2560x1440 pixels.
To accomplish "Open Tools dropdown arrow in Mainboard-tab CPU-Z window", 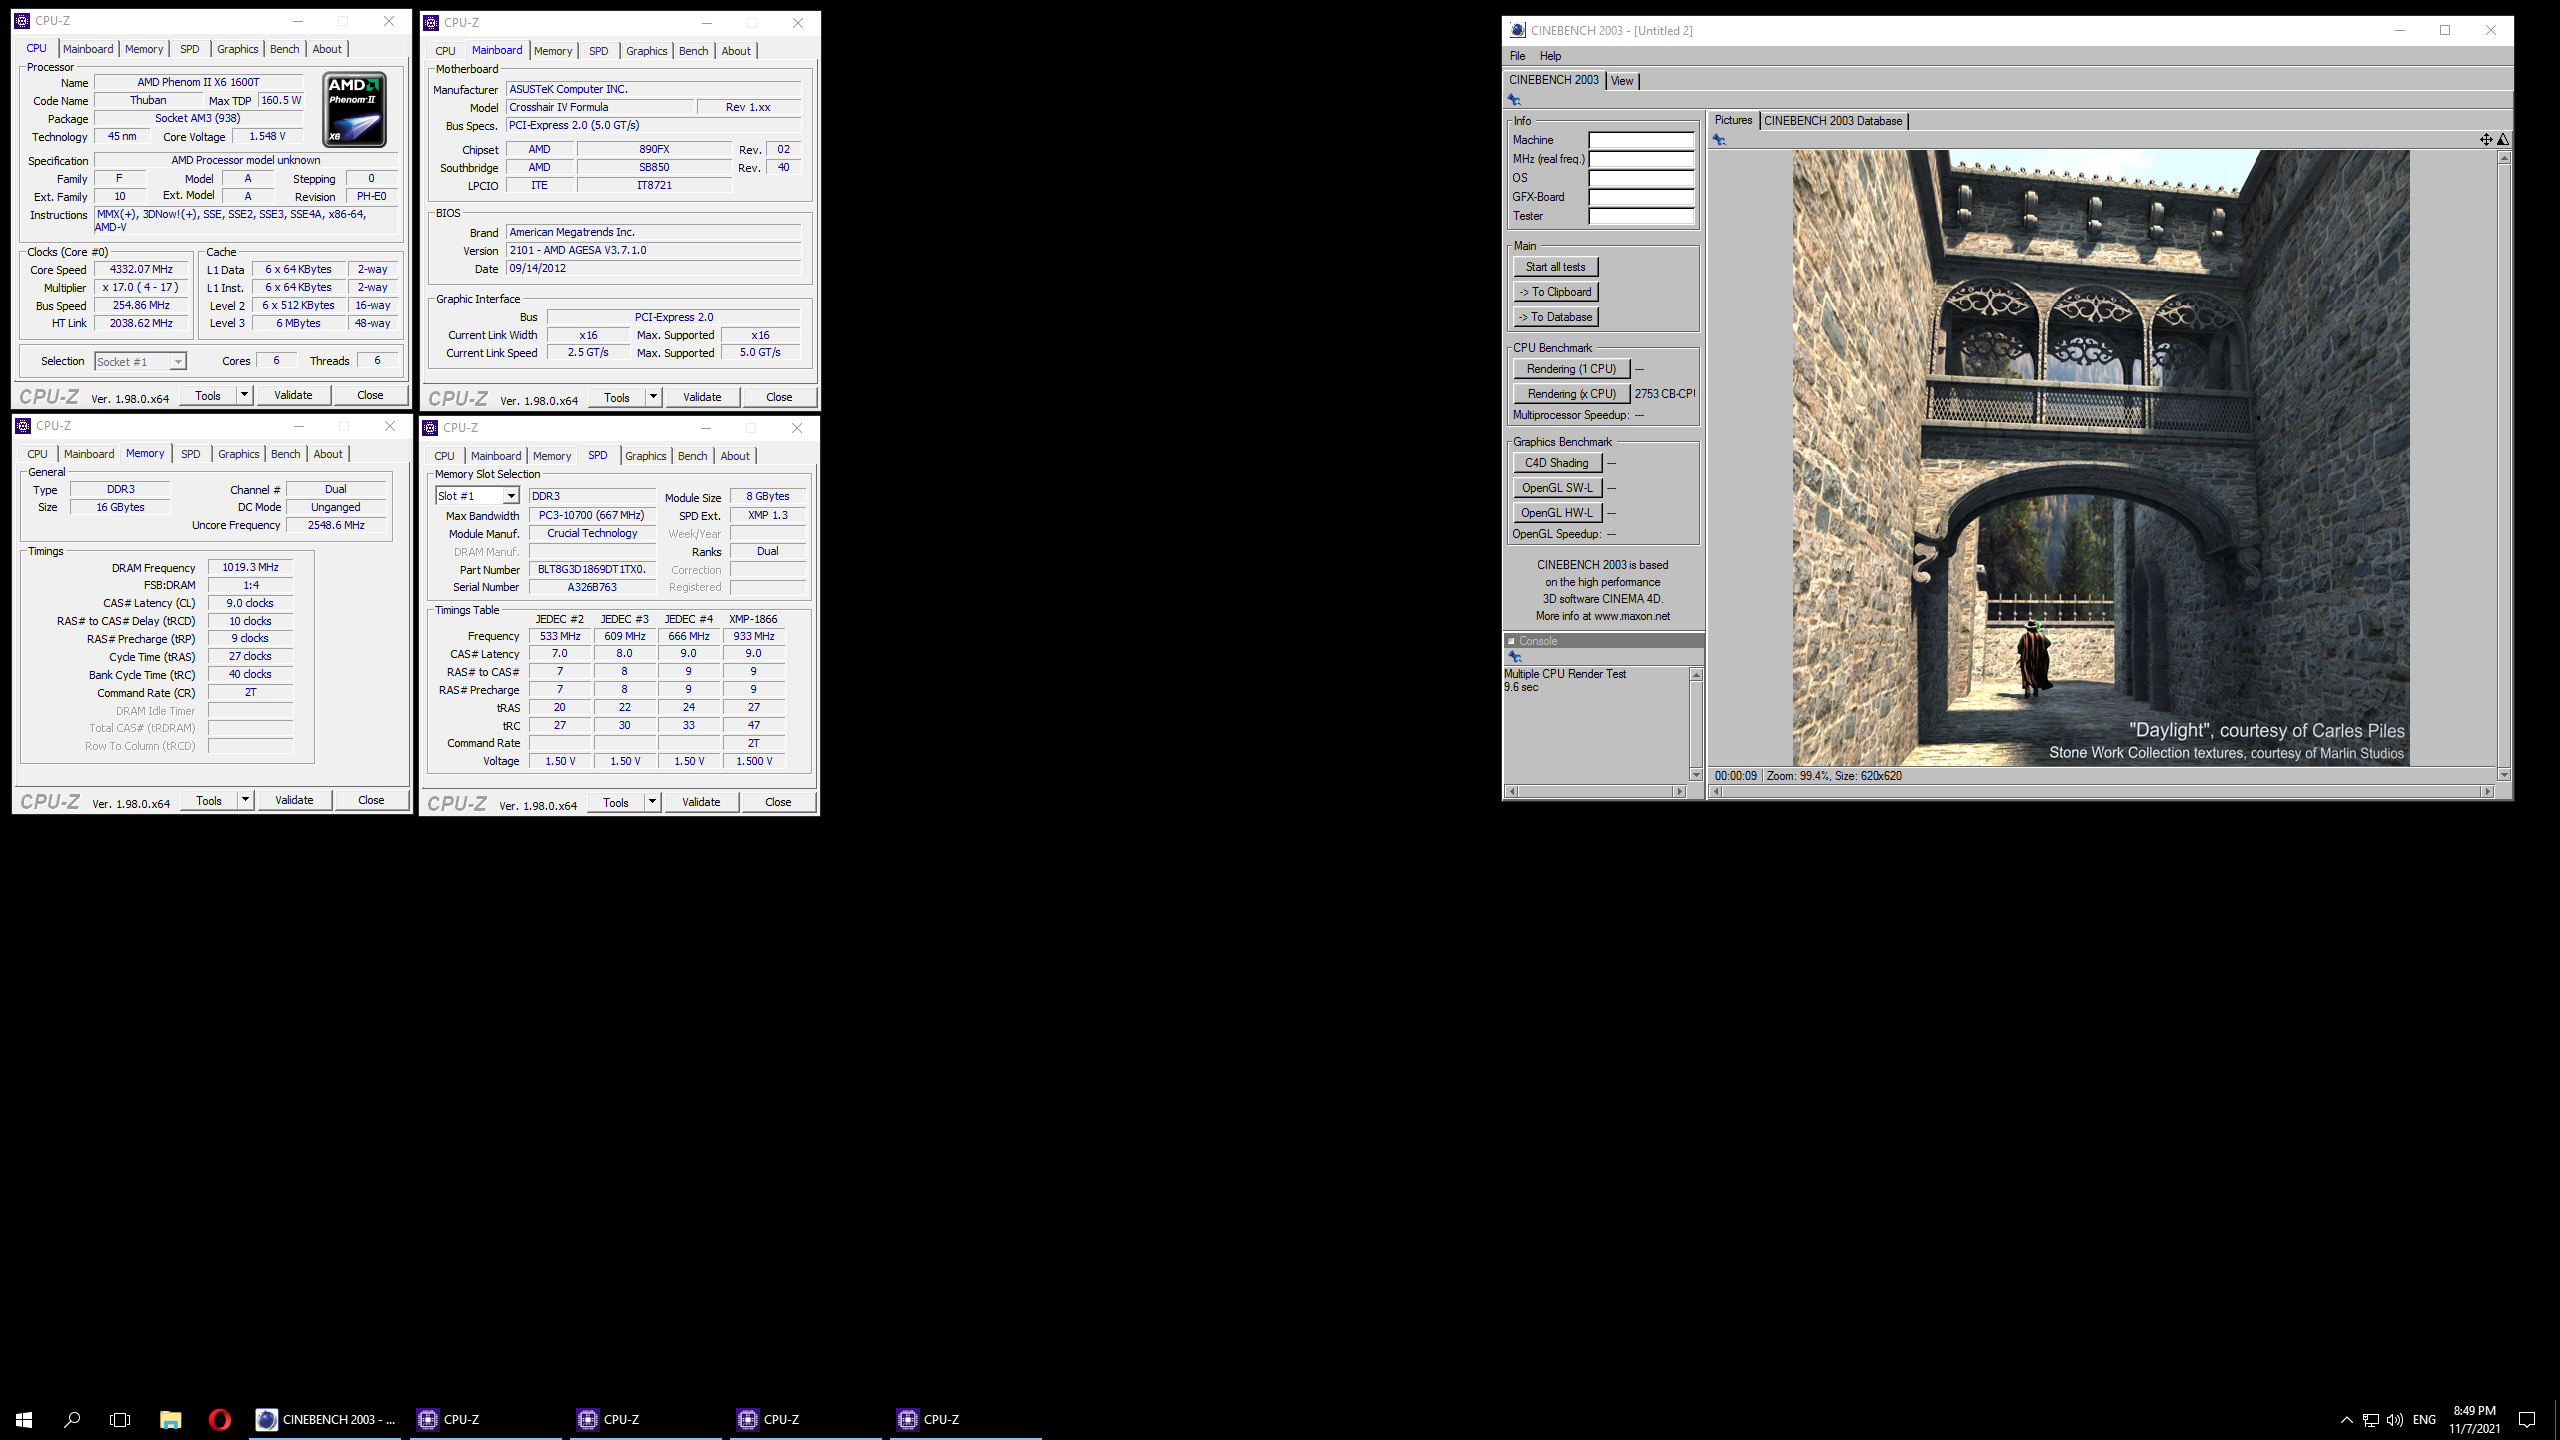I will (652, 397).
